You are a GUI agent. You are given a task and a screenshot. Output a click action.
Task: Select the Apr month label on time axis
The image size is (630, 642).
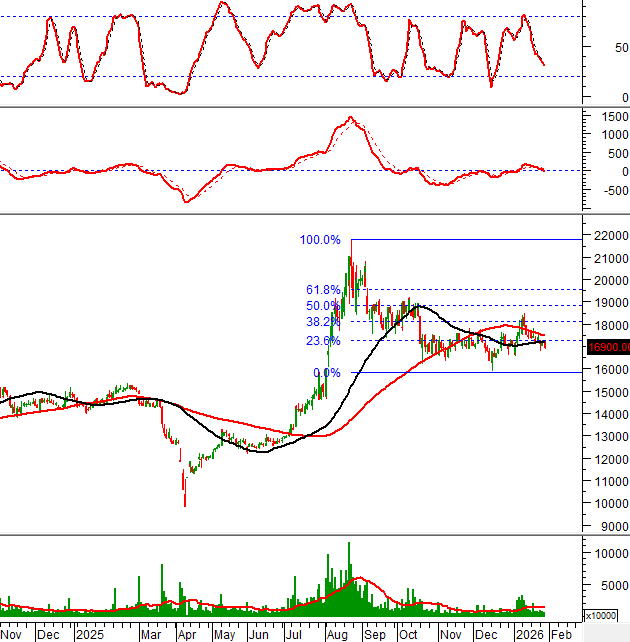(186, 634)
